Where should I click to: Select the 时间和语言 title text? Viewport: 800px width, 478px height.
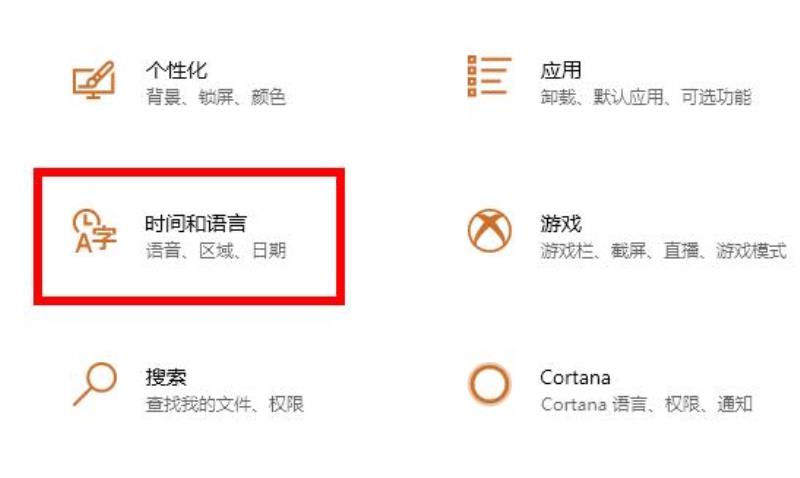pos(196,223)
